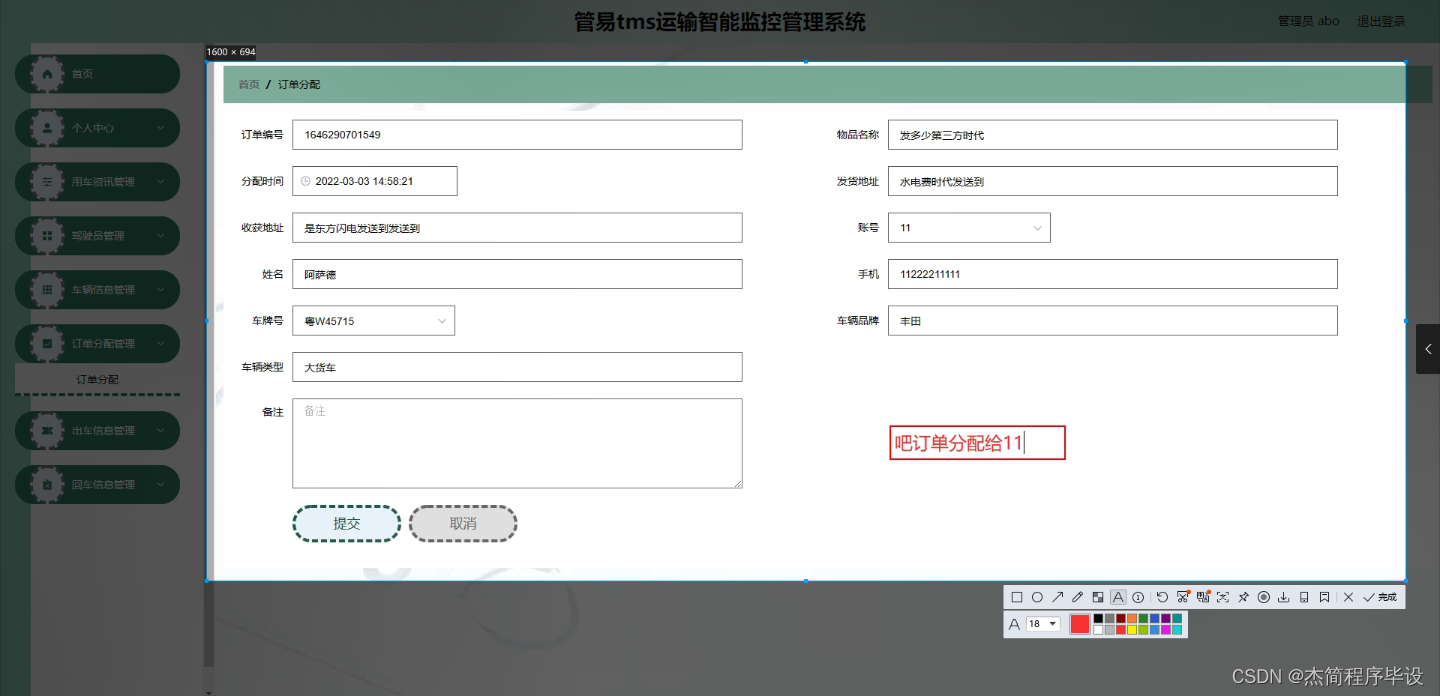This screenshot has height=696, width=1440.
Task: Open the font size 18 dropdown
Action: 1043,624
